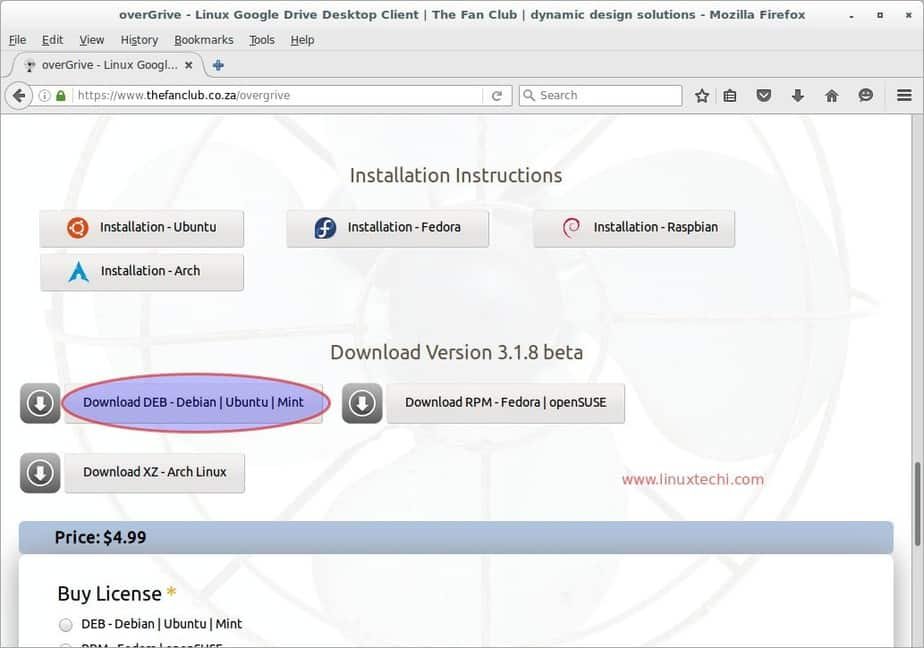The image size is (924, 648).
Task: Bookmark this page with the star icon
Action: [x=701, y=95]
